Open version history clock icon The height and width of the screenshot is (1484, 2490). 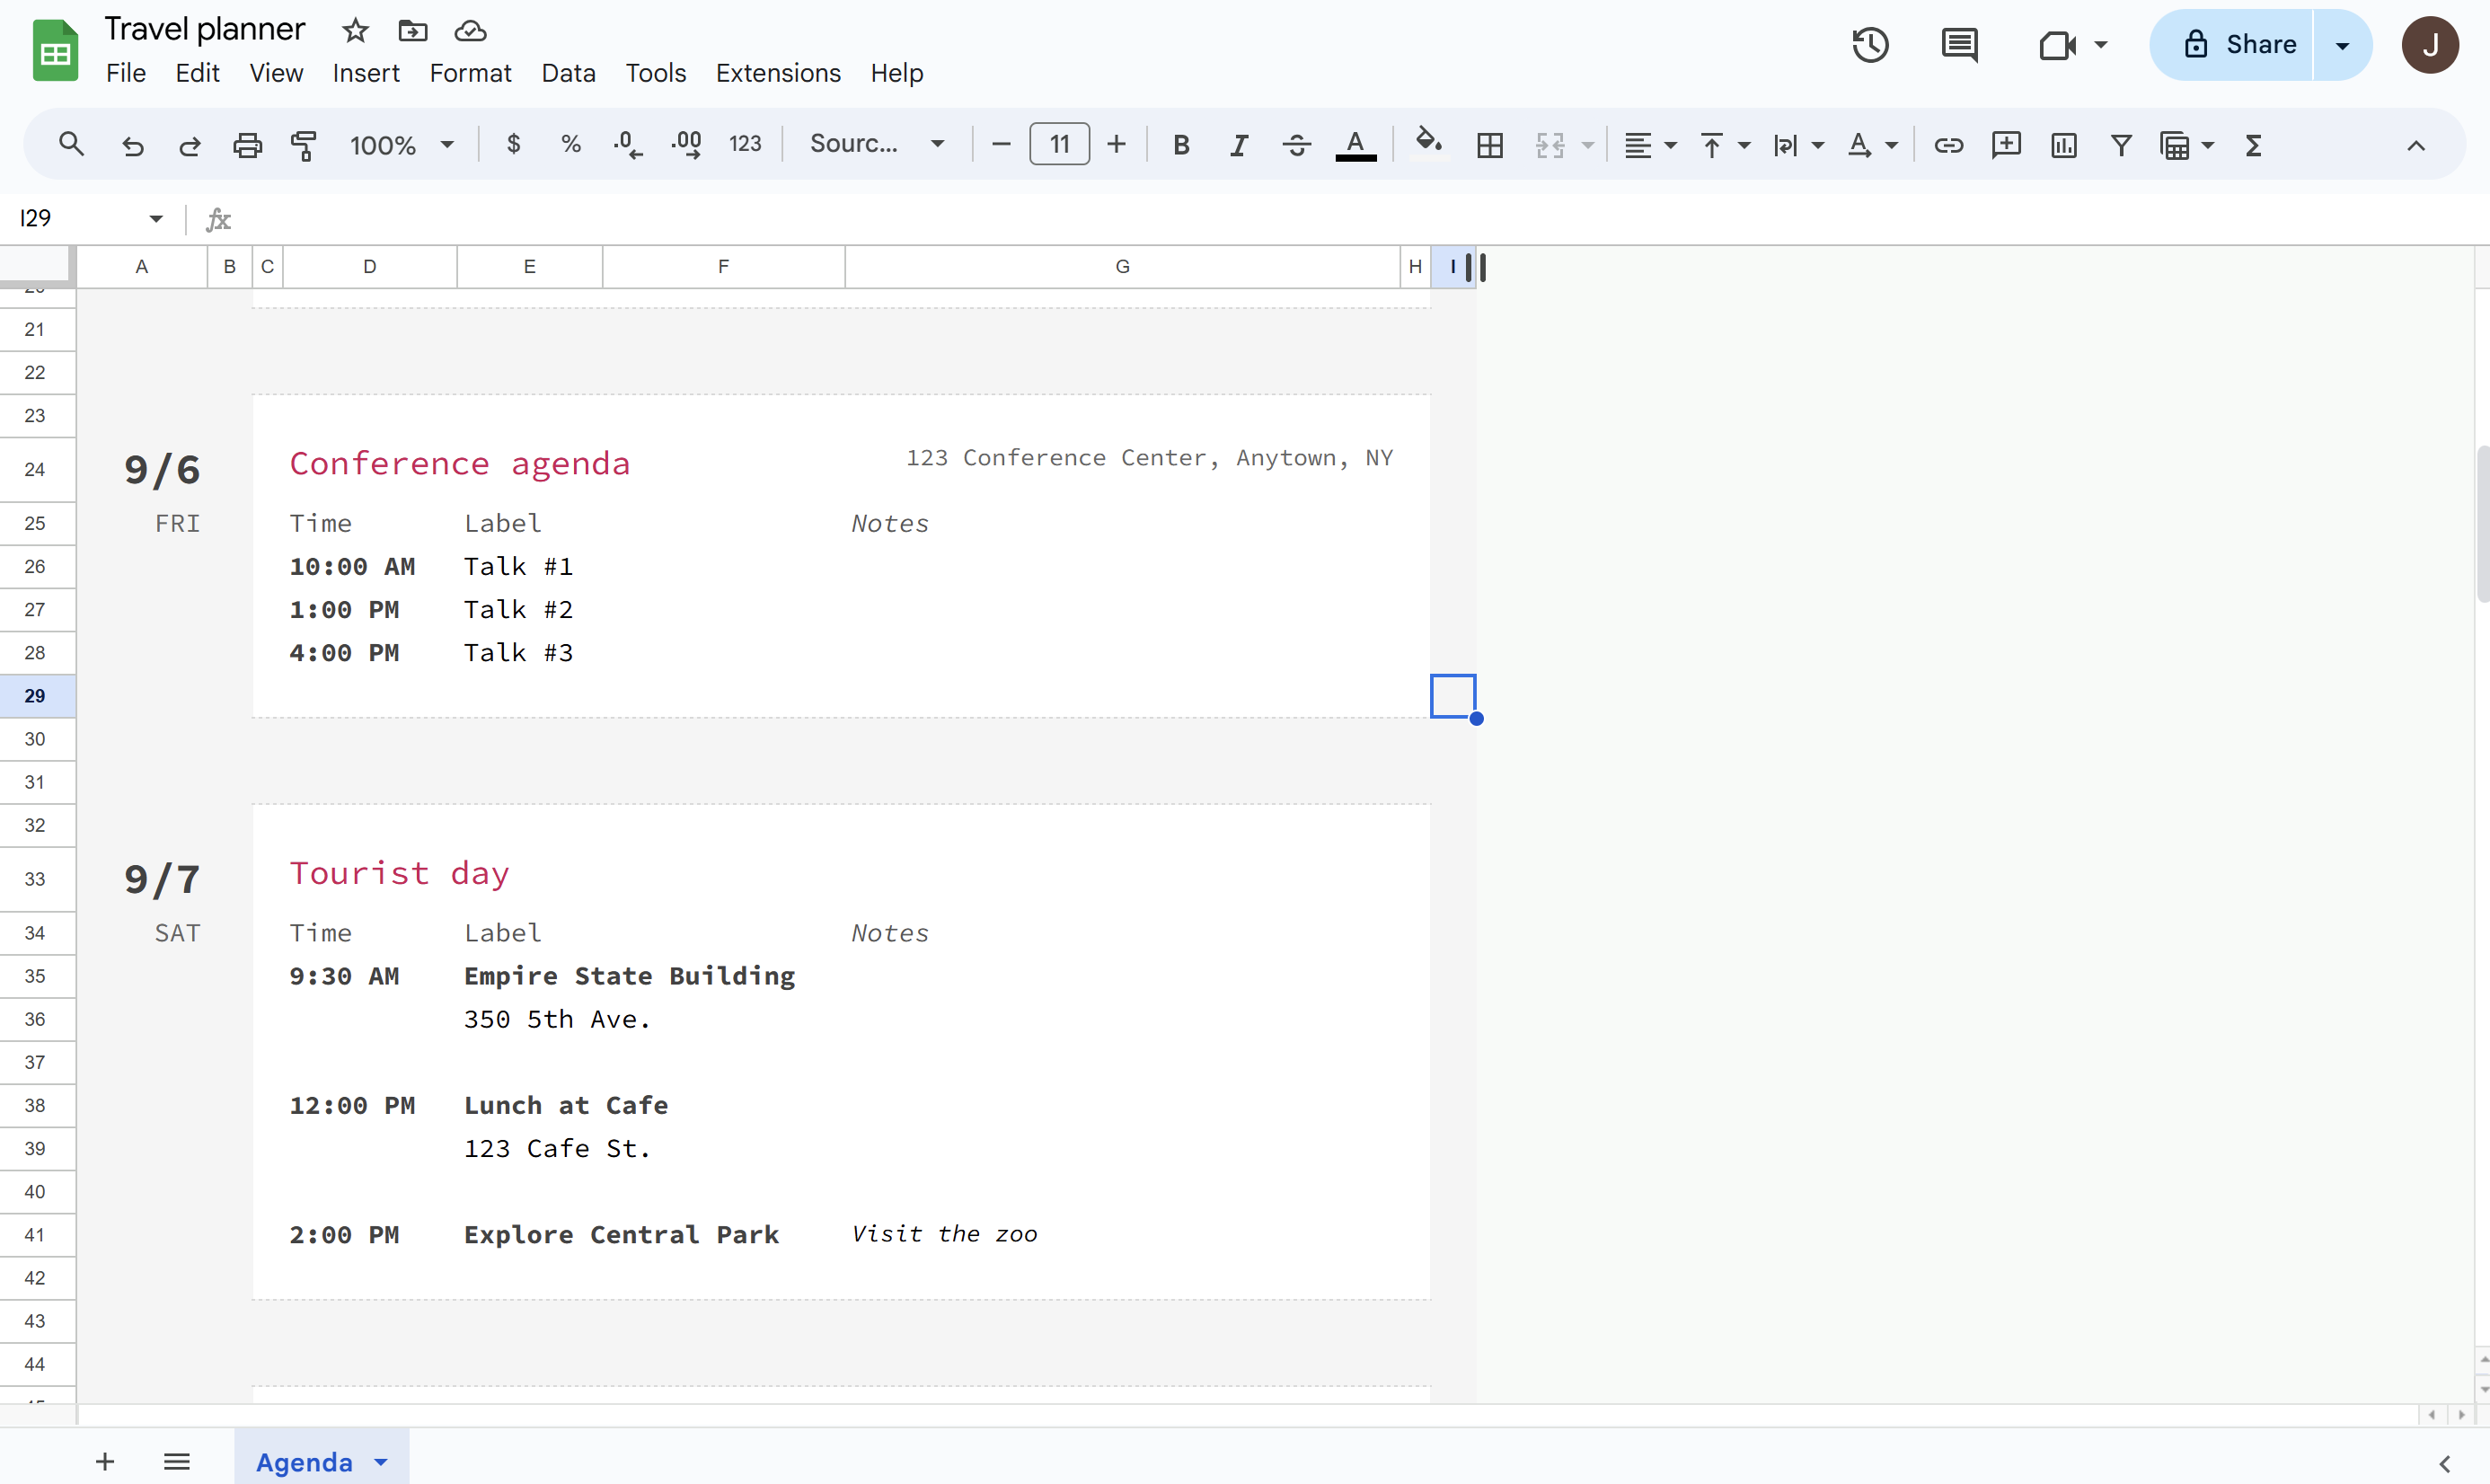pyautogui.click(x=1869, y=45)
